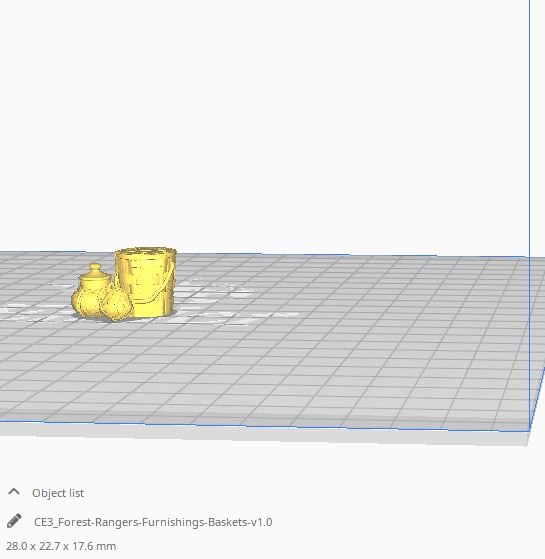Collapse the Object list chevron
Image resolution: width=545 pixels, height=559 pixels.
14,492
